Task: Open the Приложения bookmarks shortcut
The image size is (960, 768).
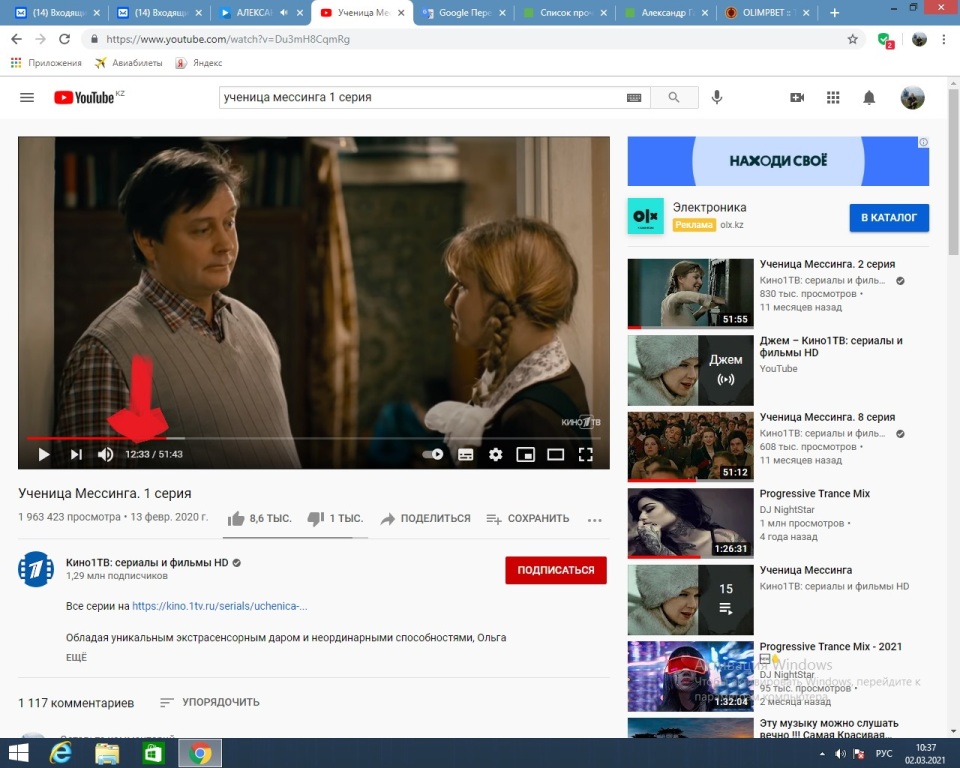Action: point(46,63)
